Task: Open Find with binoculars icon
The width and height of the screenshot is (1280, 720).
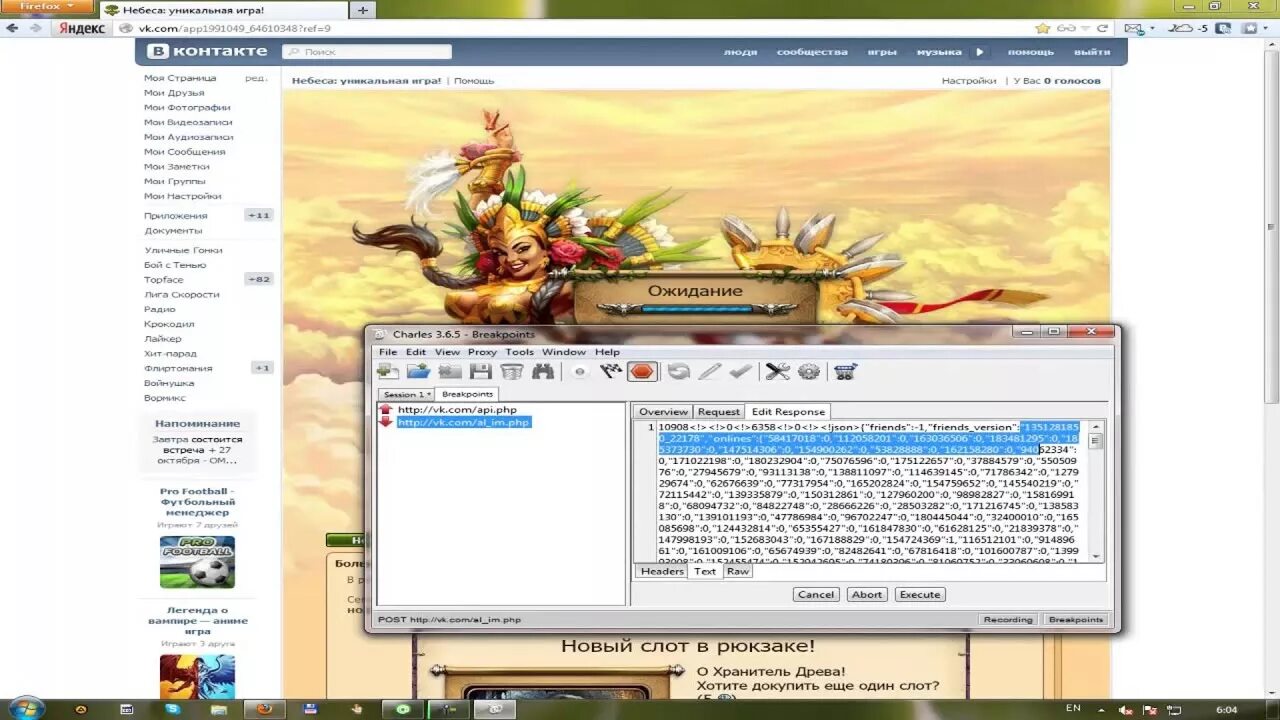Action: pyautogui.click(x=542, y=372)
